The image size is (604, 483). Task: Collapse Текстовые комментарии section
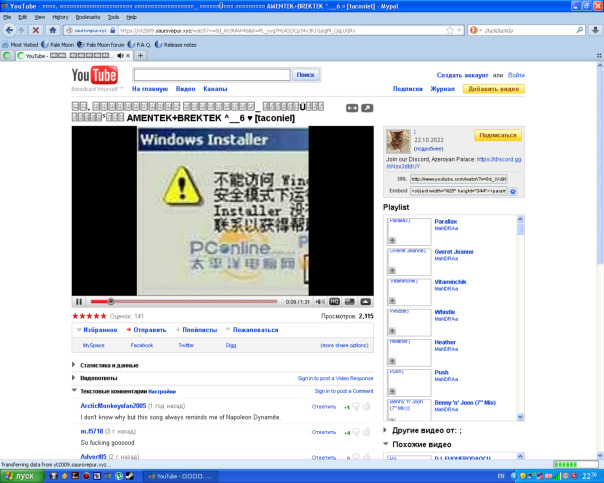click(74, 391)
